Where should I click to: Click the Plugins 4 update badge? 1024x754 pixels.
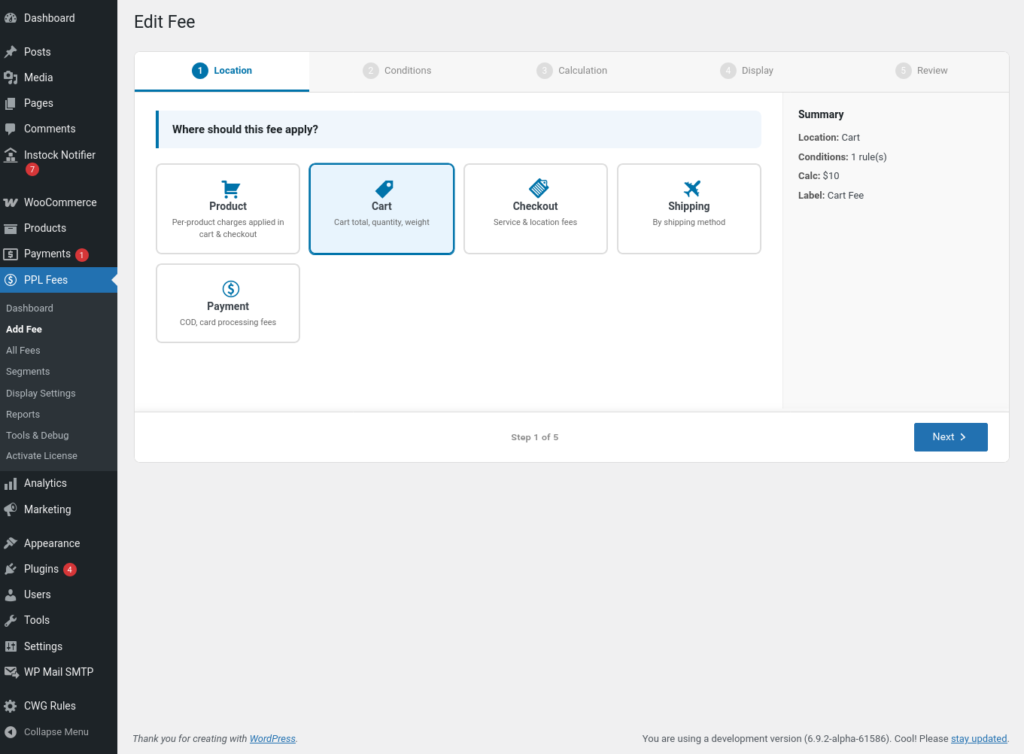70,569
